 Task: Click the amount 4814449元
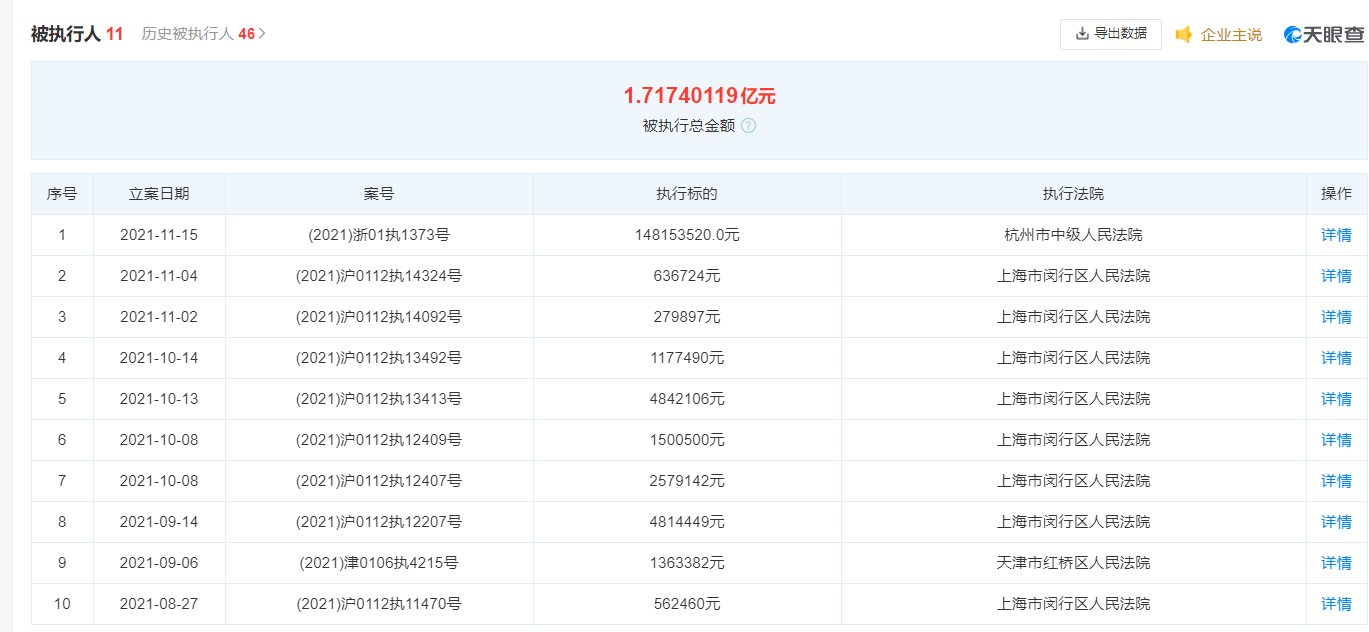(x=687, y=522)
